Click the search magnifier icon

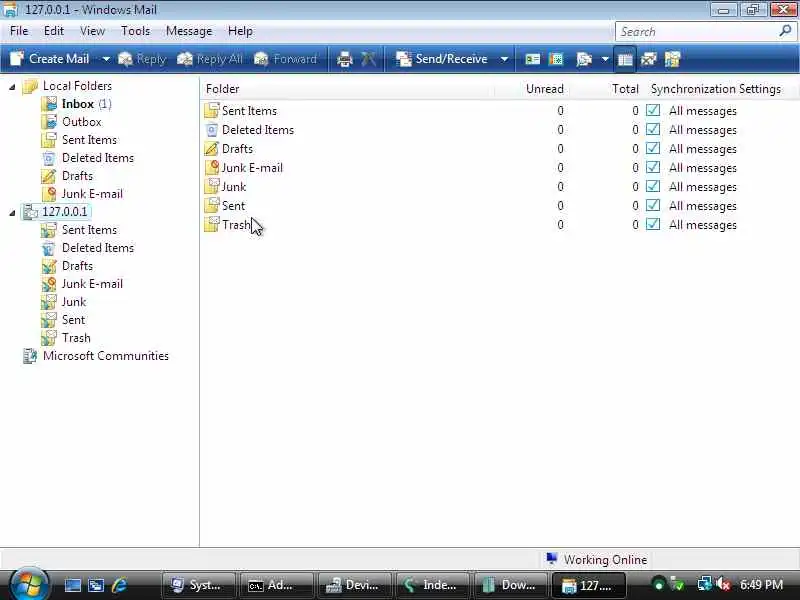[x=785, y=31]
